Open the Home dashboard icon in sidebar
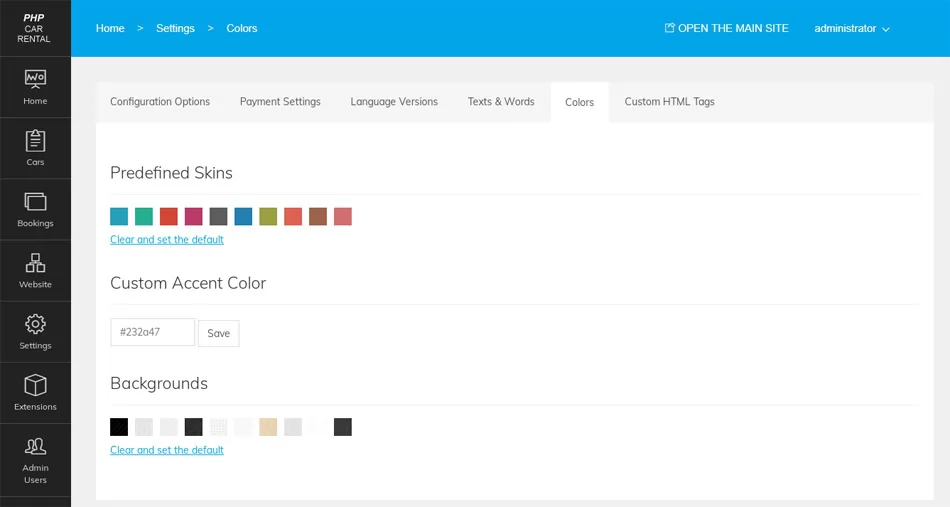 point(35,79)
